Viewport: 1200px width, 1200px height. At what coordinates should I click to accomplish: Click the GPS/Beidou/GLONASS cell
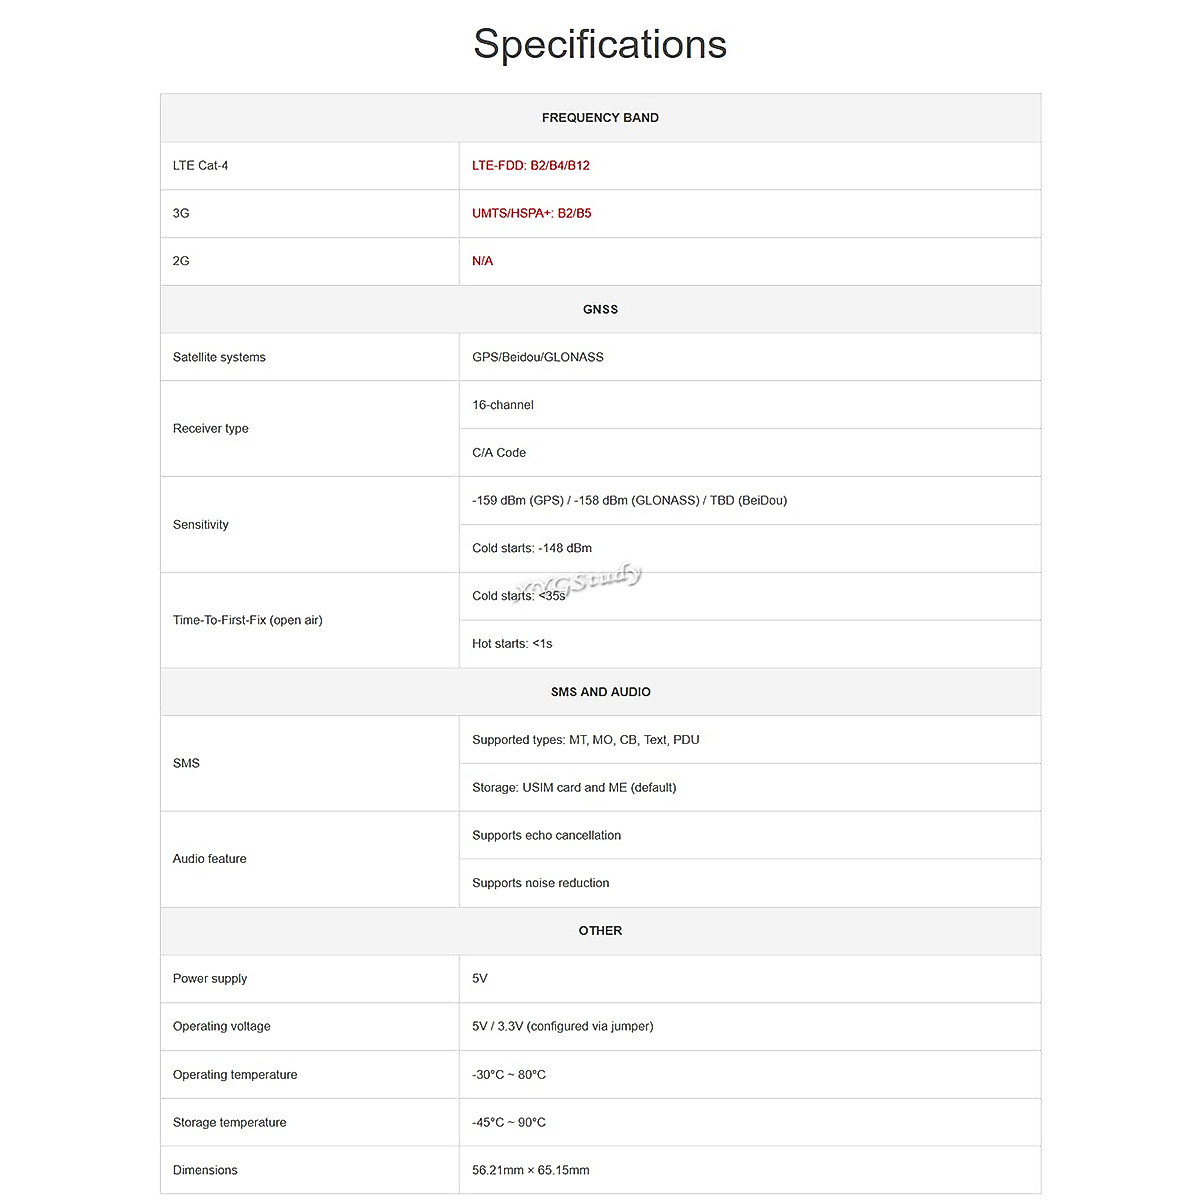pos(538,357)
